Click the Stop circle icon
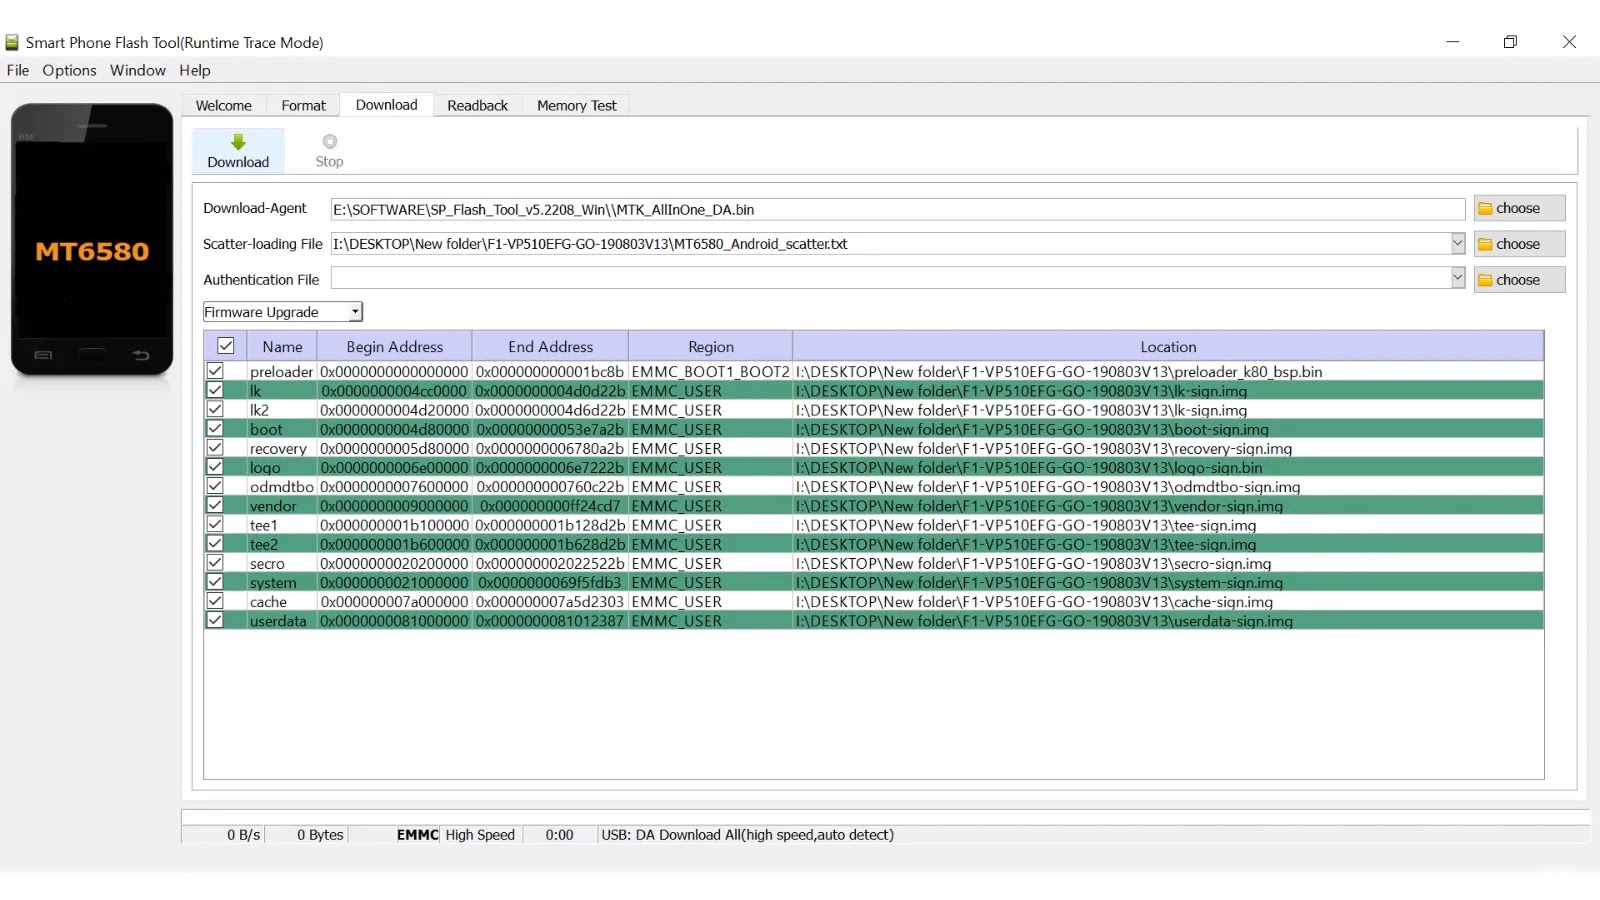This screenshot has width=1600, height=900. click(x=330, y=142)
